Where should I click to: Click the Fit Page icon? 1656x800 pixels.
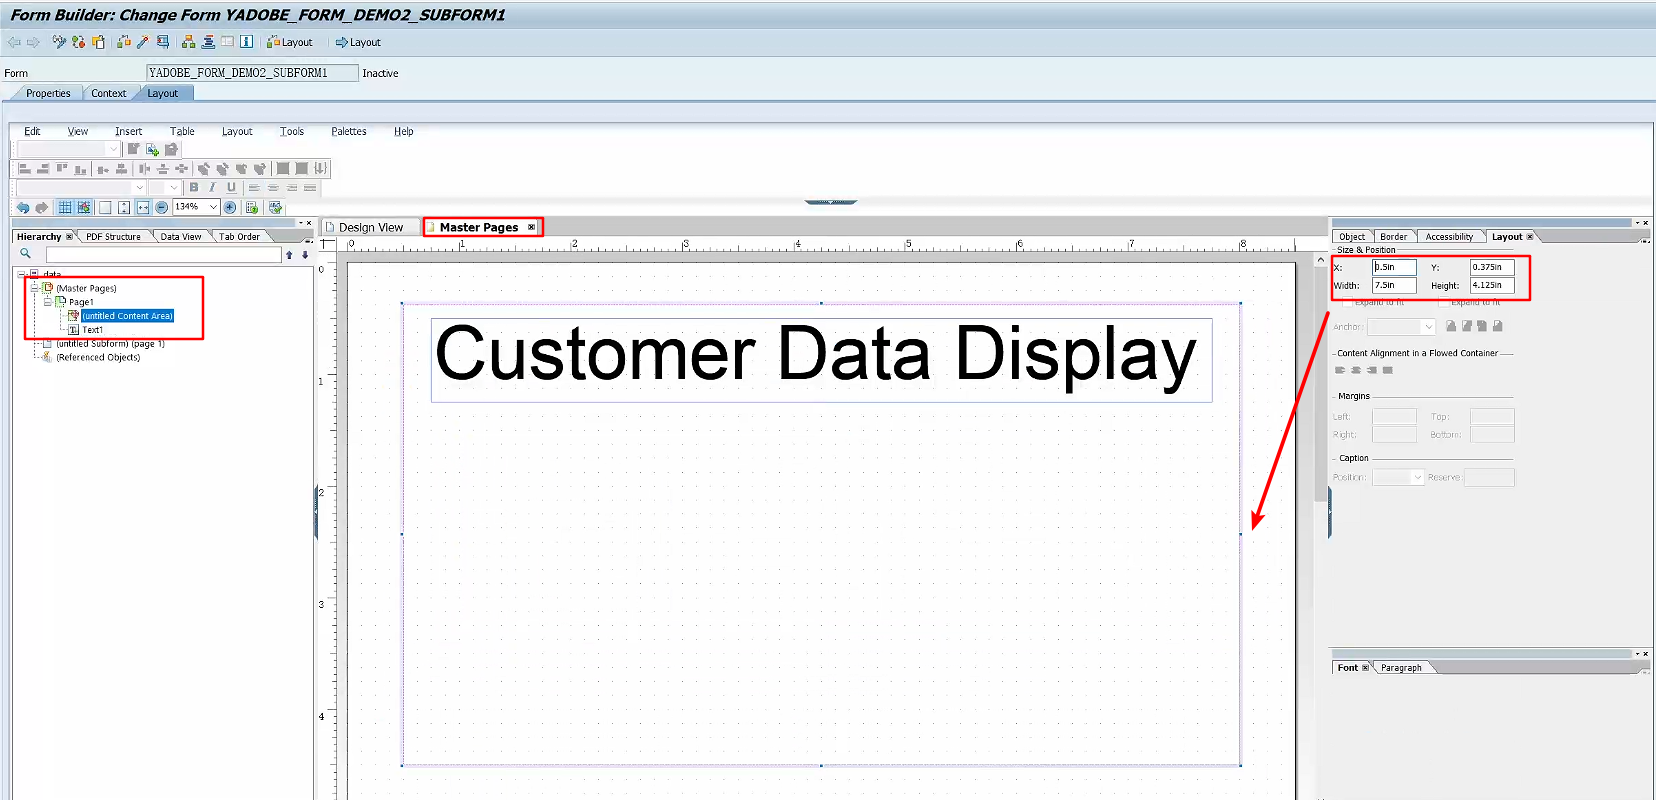[x=124, y=207]
